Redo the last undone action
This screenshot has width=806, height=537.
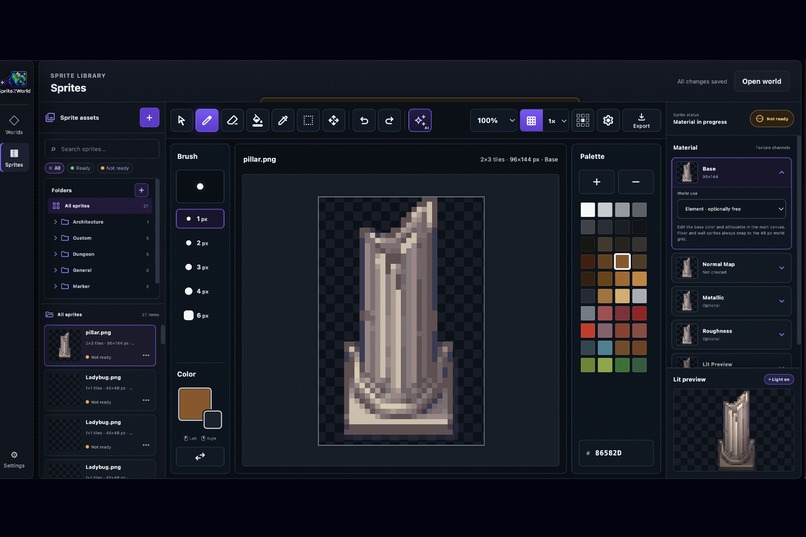(x=389, y=120)
